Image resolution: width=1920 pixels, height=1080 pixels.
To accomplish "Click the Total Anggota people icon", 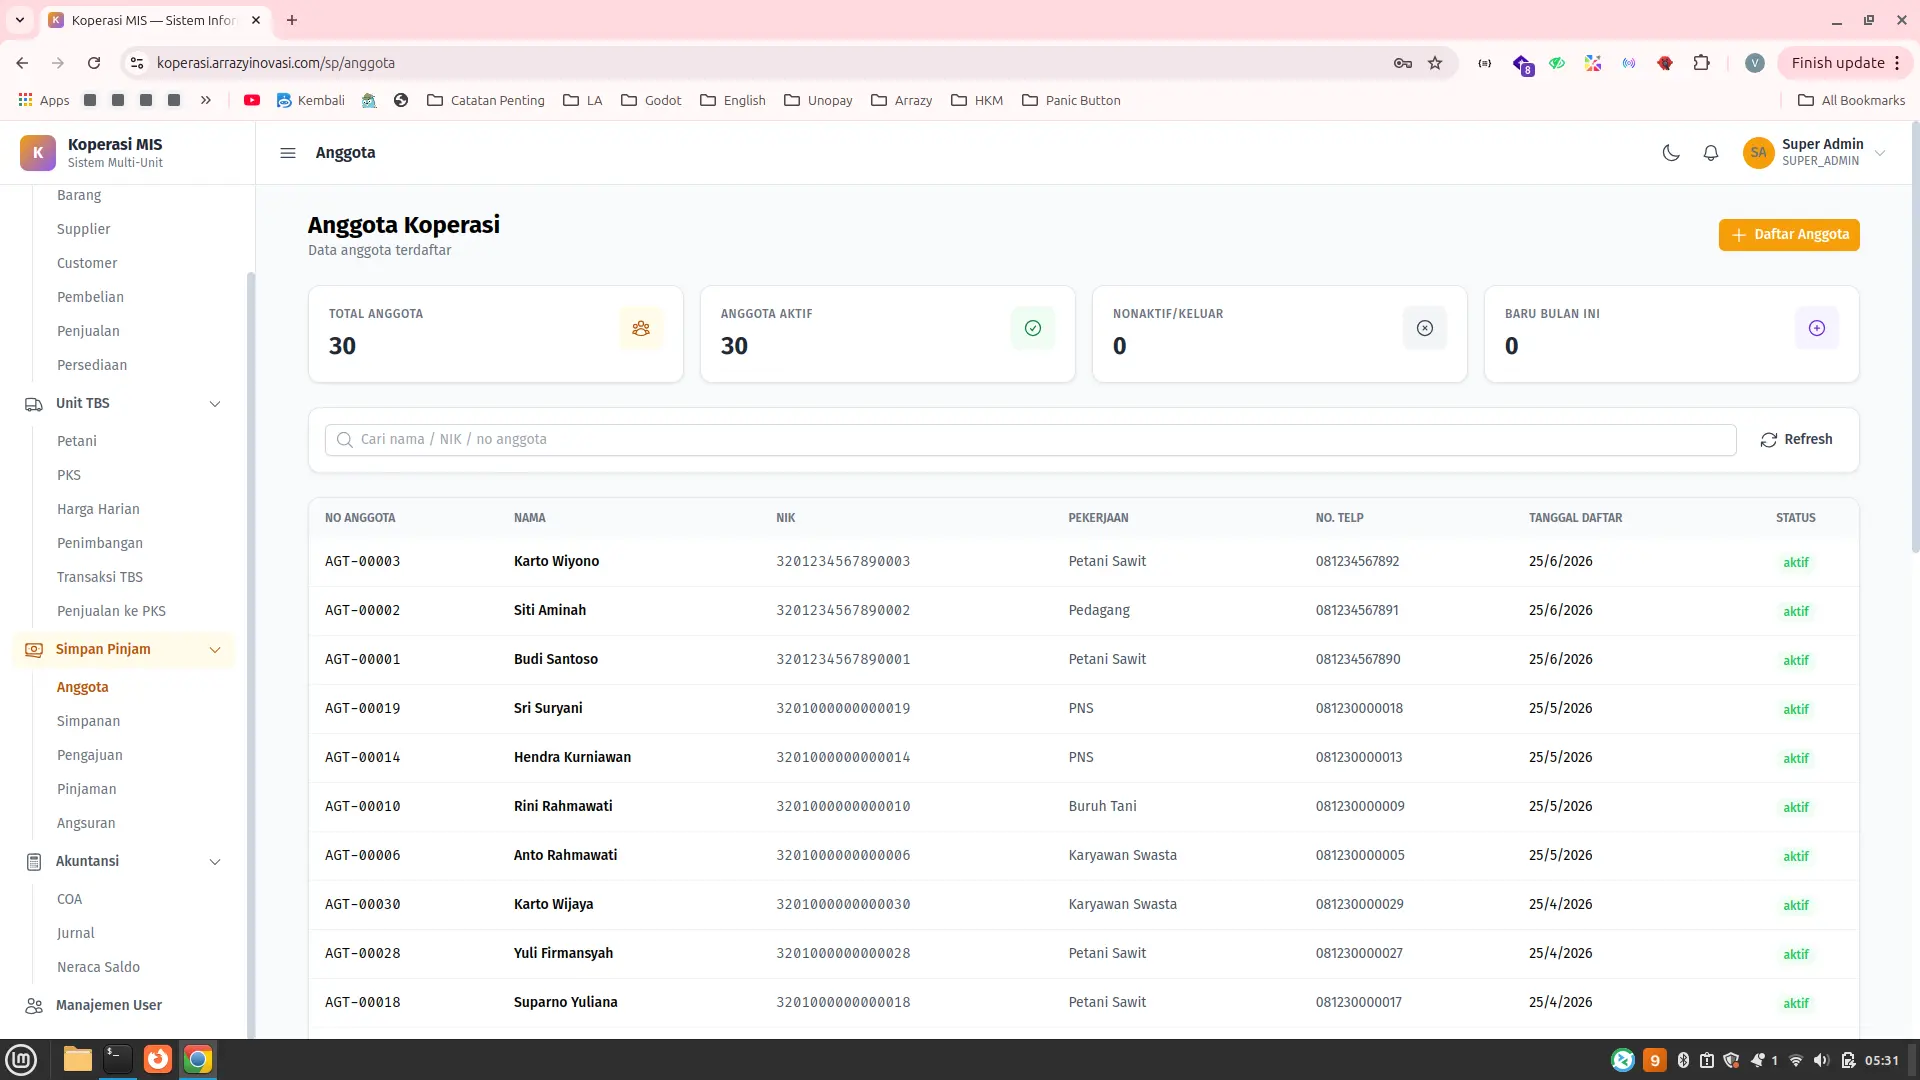I will [641, 328].
